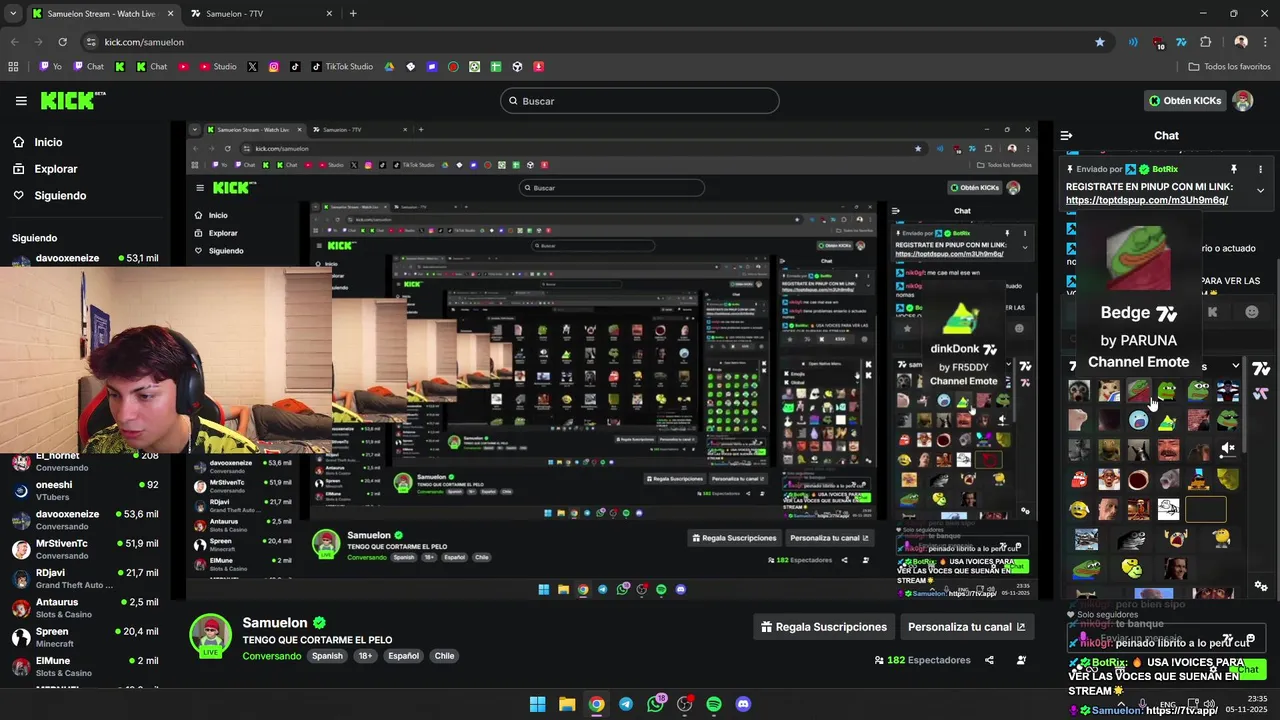Screen dimensions: 1280x720
Task: Open the Kick hamburger side menu
Action: coord(21,101)
